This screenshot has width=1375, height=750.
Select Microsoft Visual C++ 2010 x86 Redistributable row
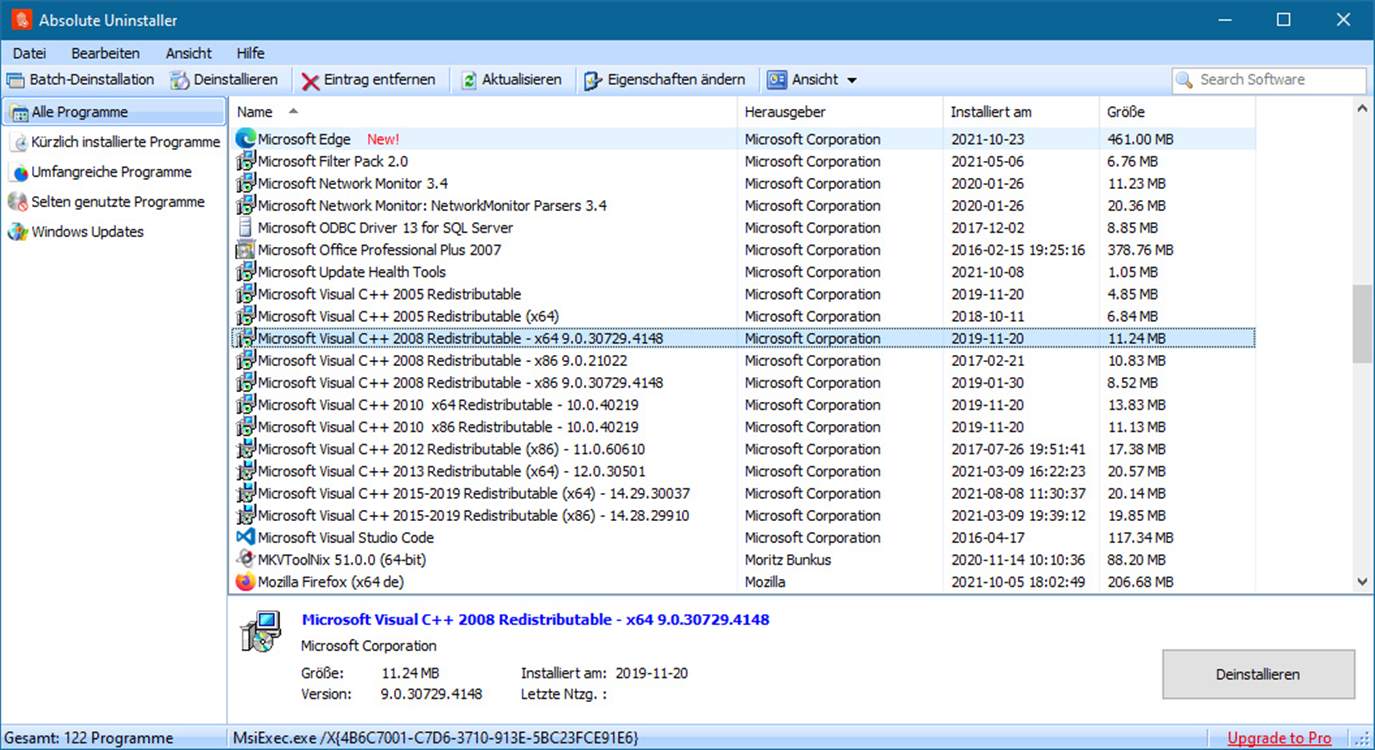[x=743, y=427]
